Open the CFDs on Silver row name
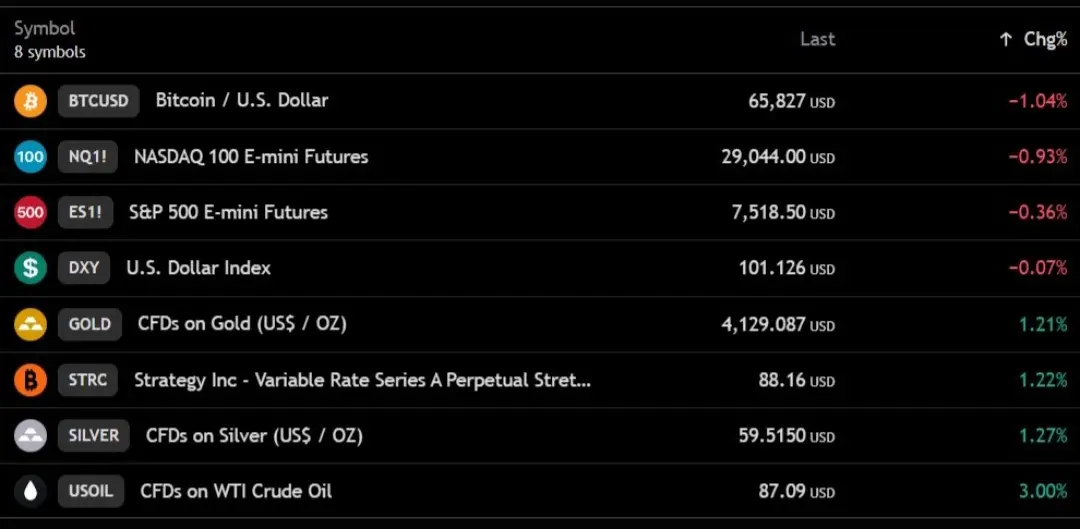This screenshot has width=1080, height=529. tap(254, 435)
